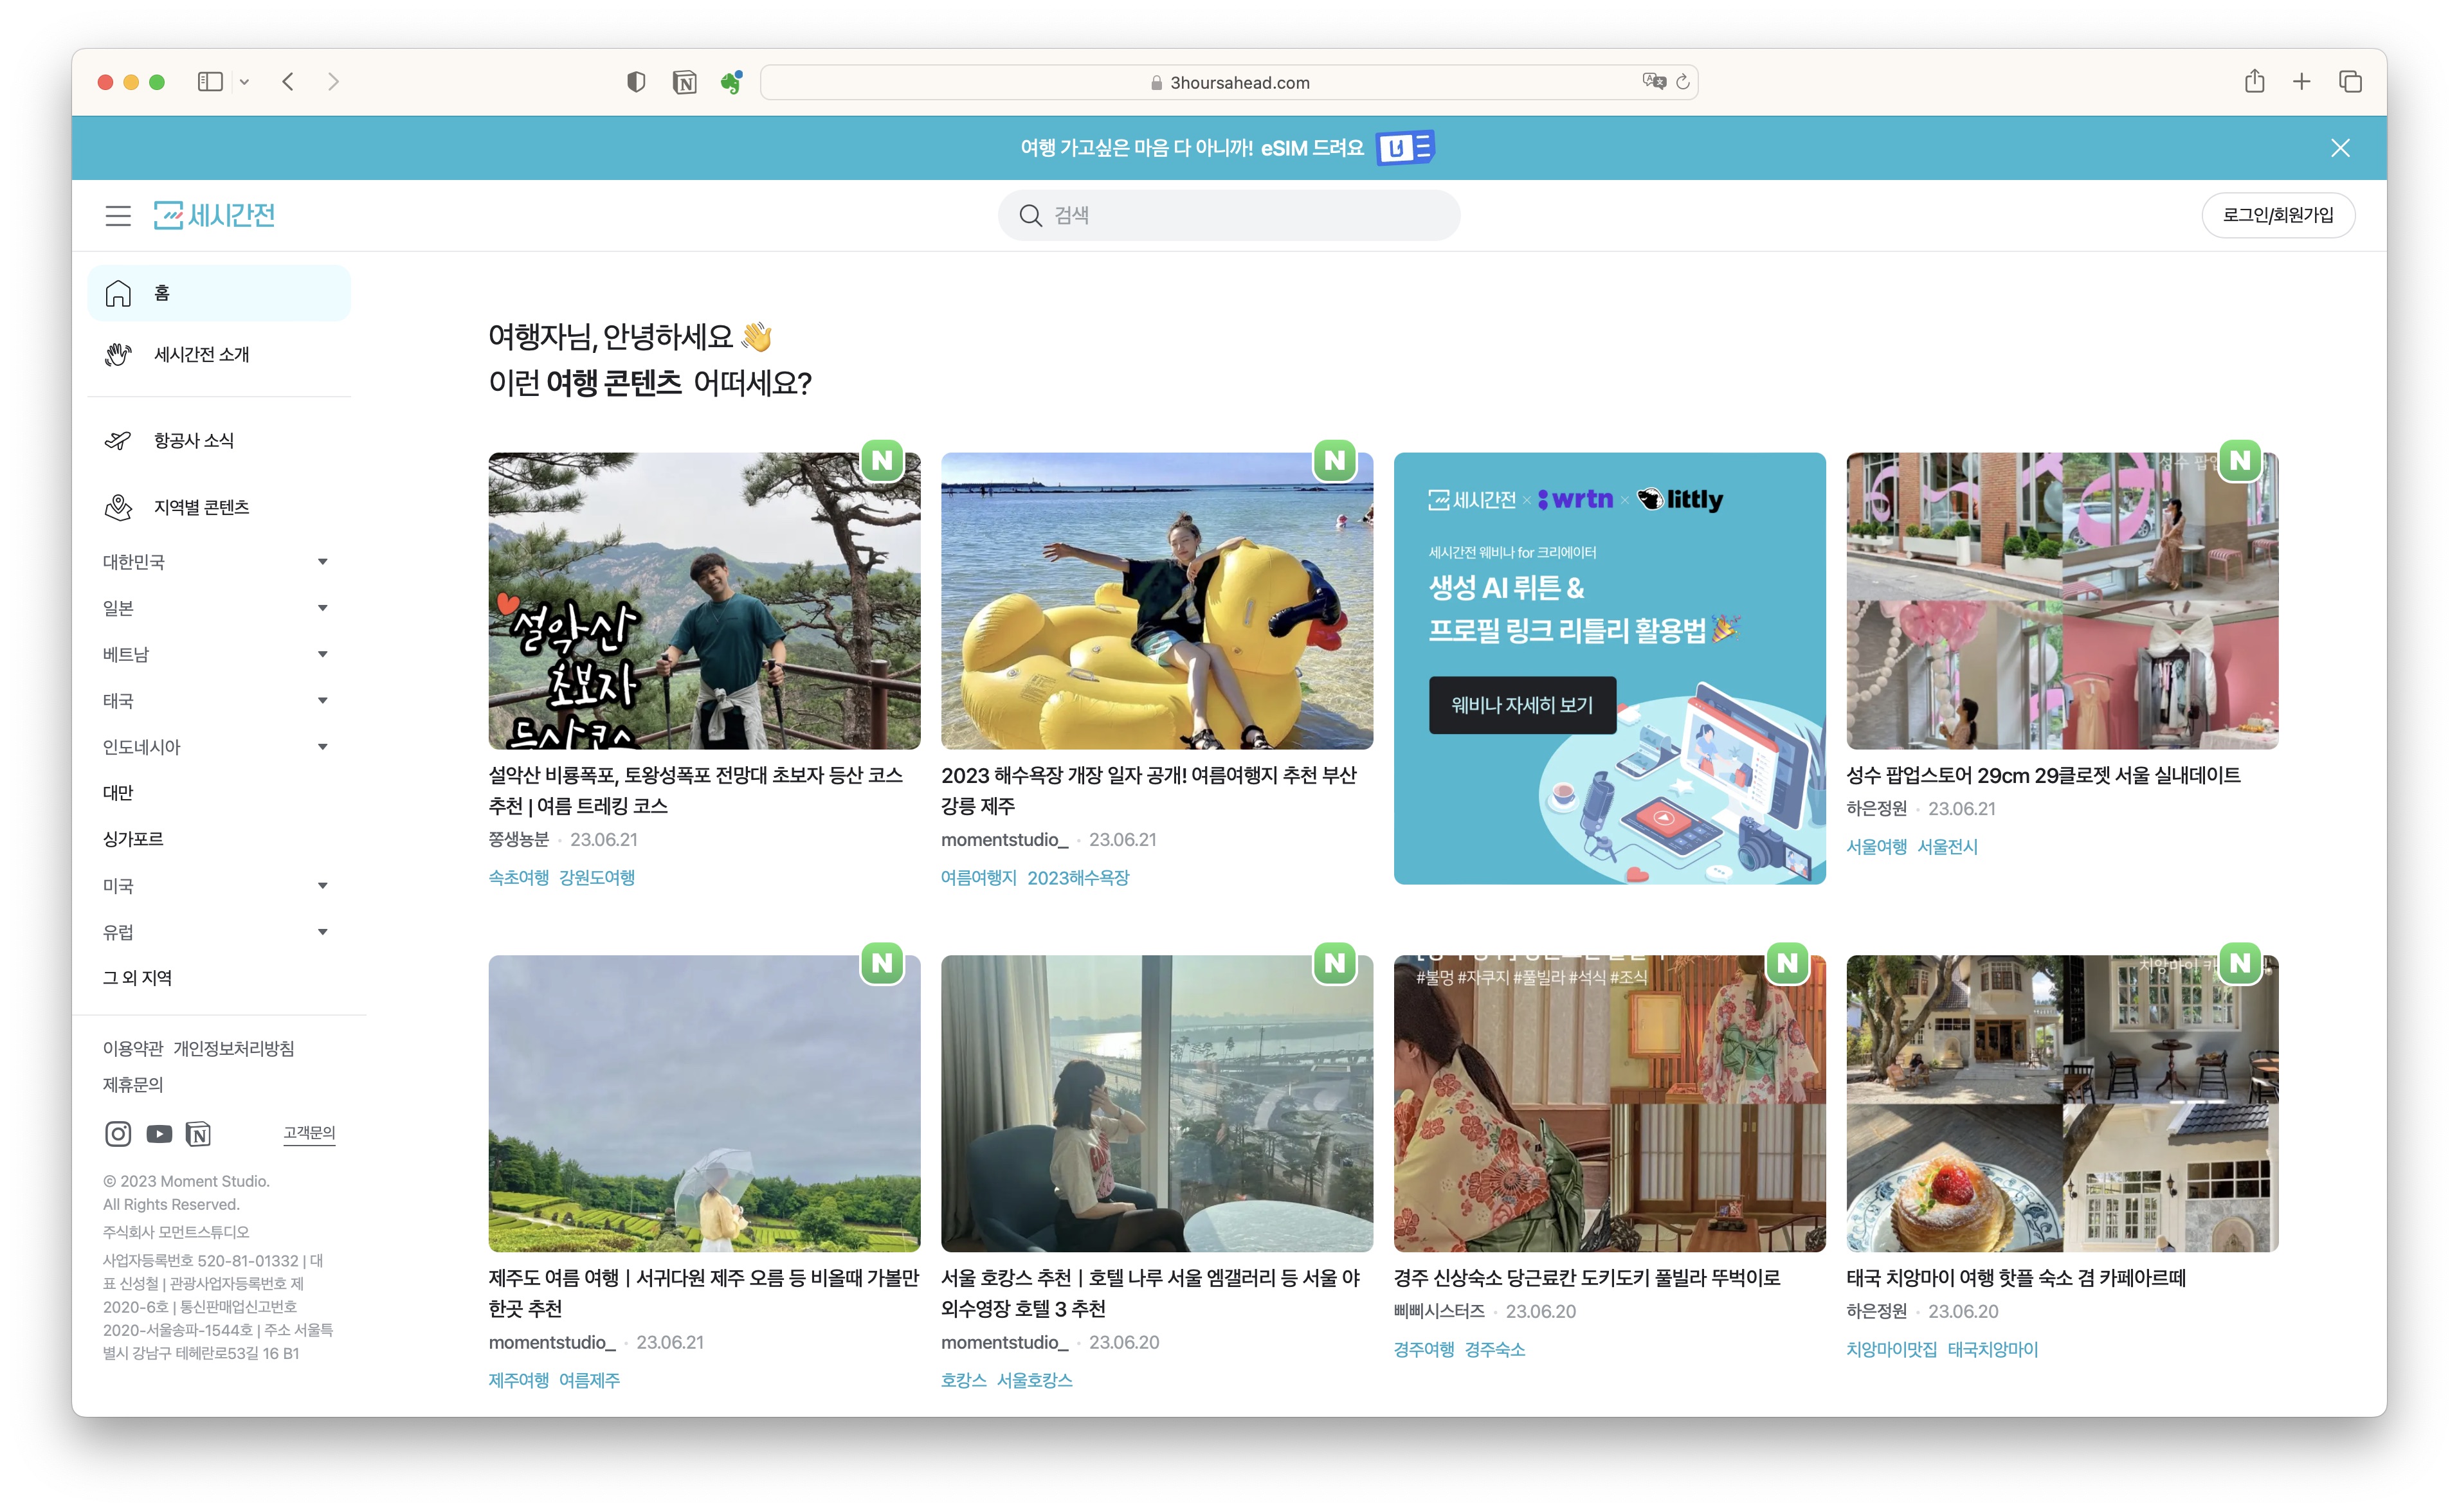Click the Naver N badge on the 치앙마이 card
Image resolution: width=2459 pixels, height=1512 pixels.
[2240, 963]
